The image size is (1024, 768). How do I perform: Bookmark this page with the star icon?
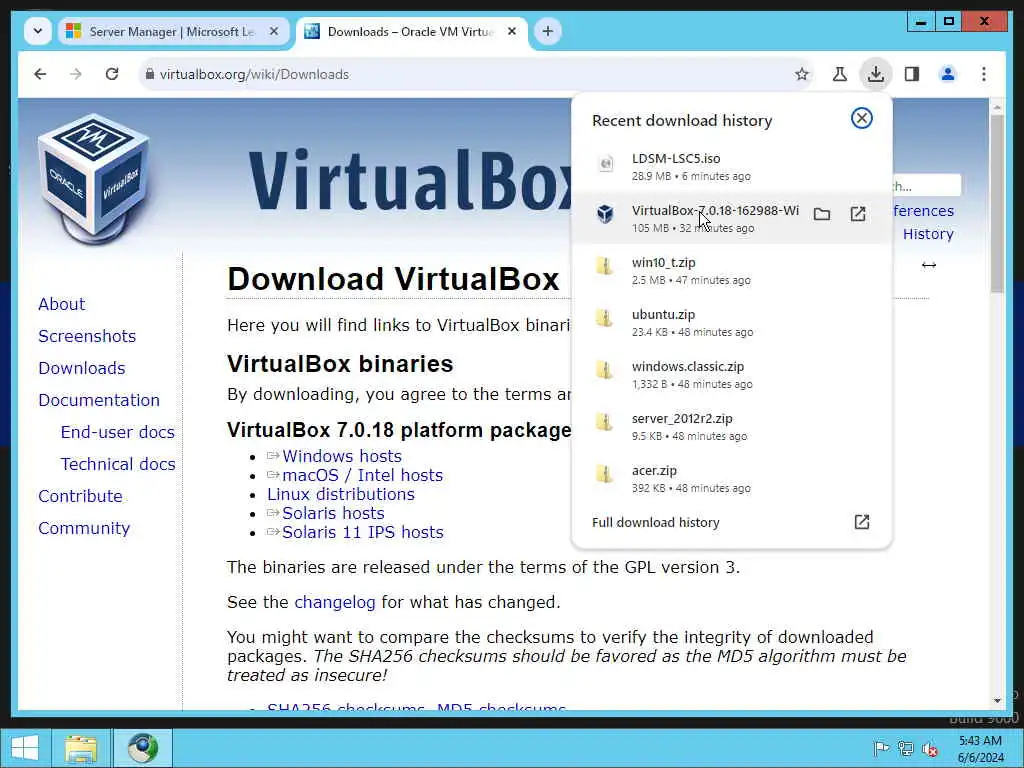pos(802,74)
